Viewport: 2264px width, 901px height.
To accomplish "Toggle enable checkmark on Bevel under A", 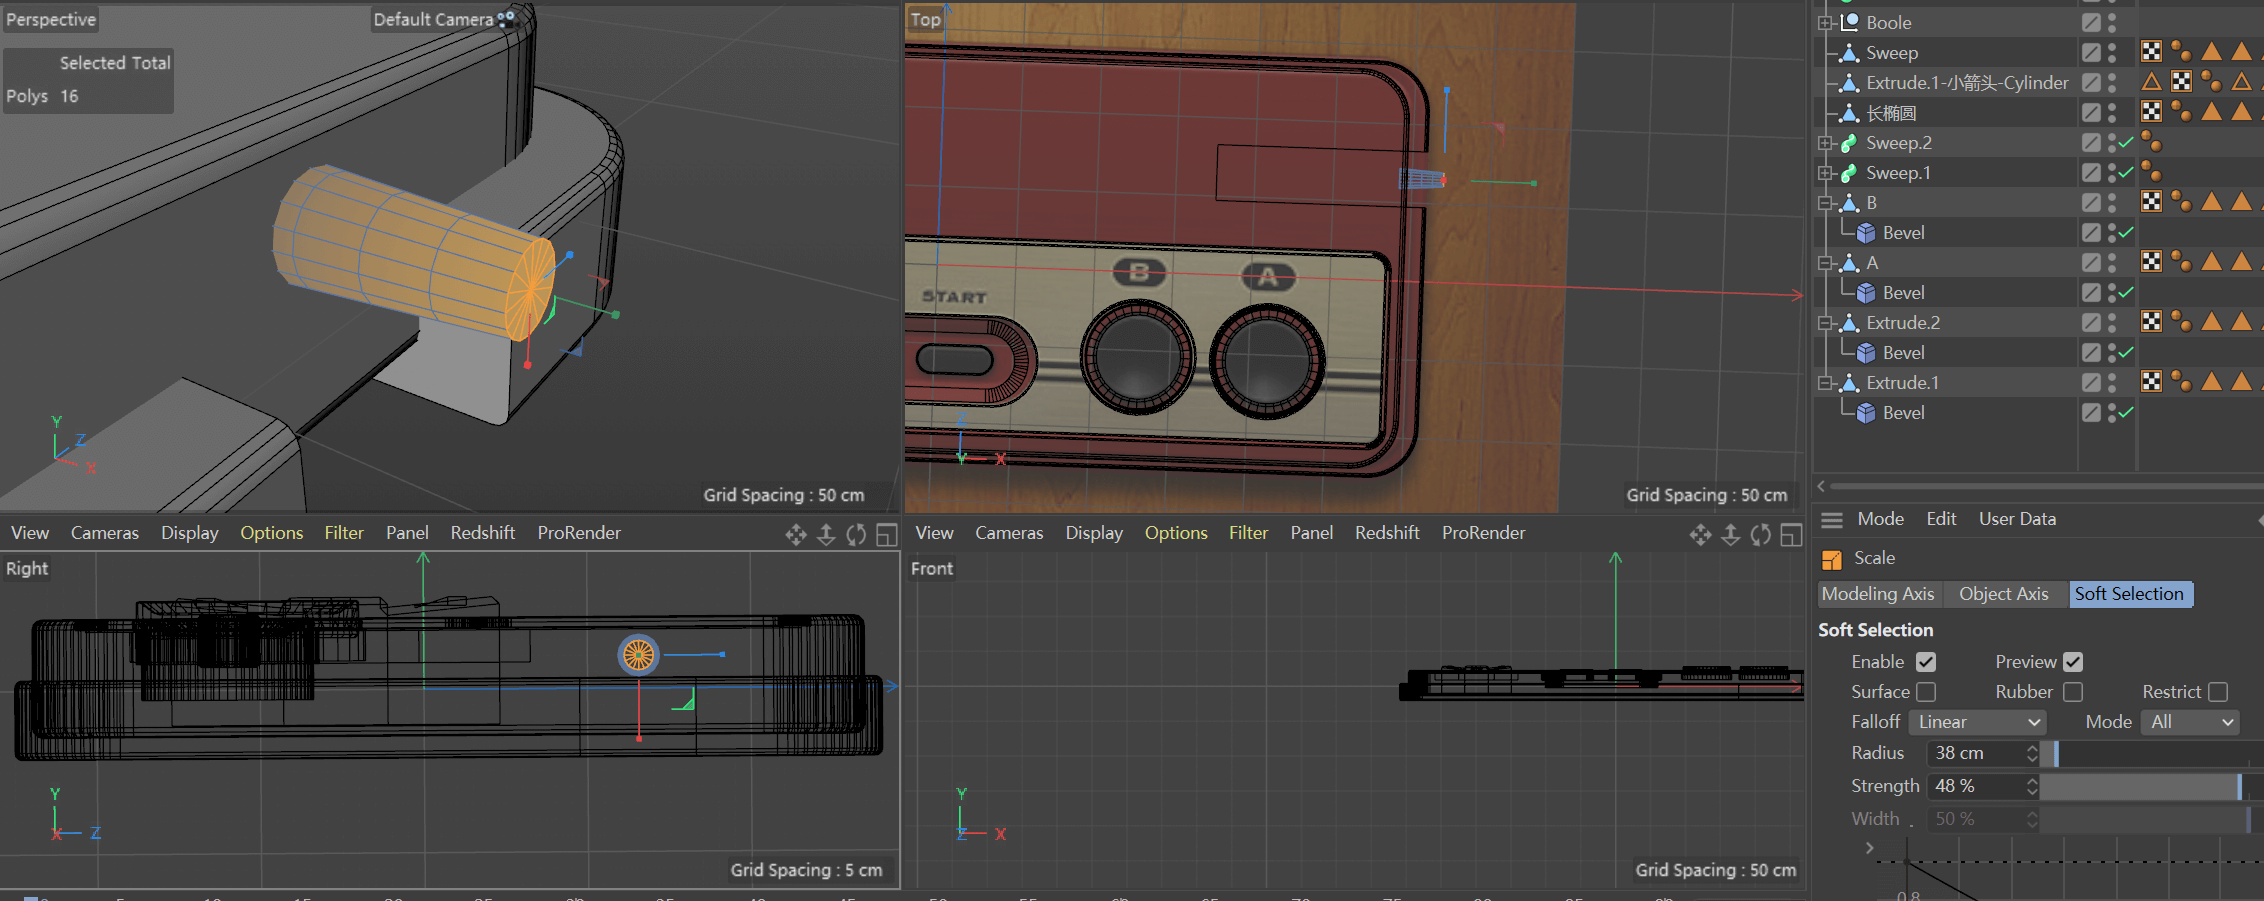I will click(x=2126, y=293).
